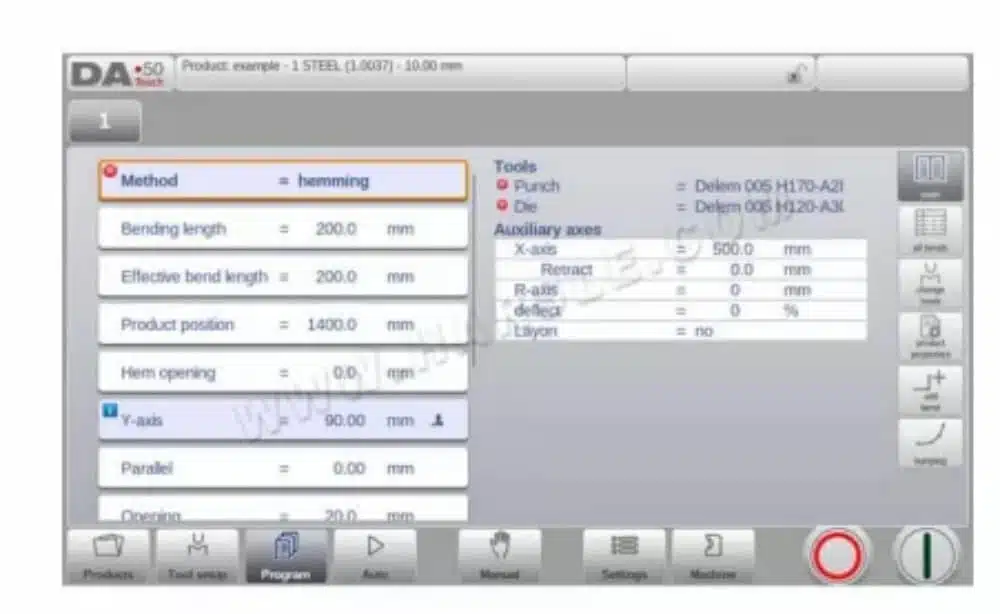Tap the red indicator beside Die
1000x614 pixels.
(x=503, y=205)
